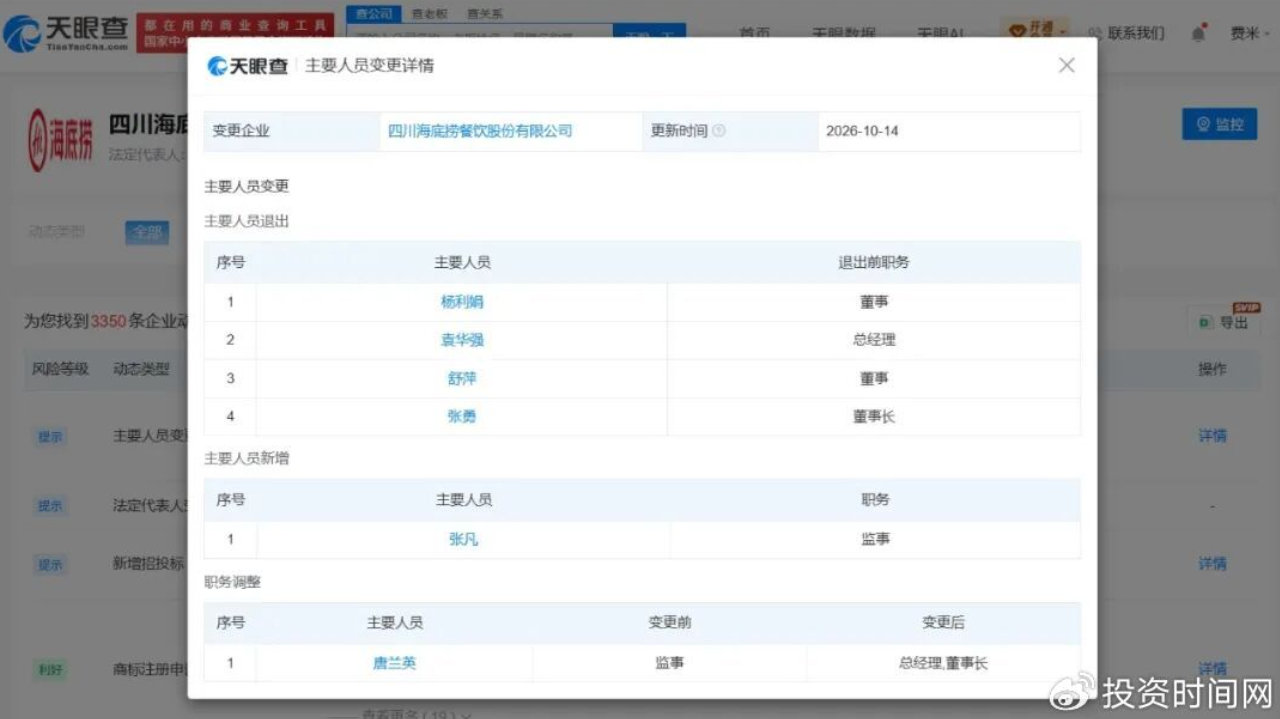Click the 变更前 column header
1280x719 pixels.
pos(670,622)
